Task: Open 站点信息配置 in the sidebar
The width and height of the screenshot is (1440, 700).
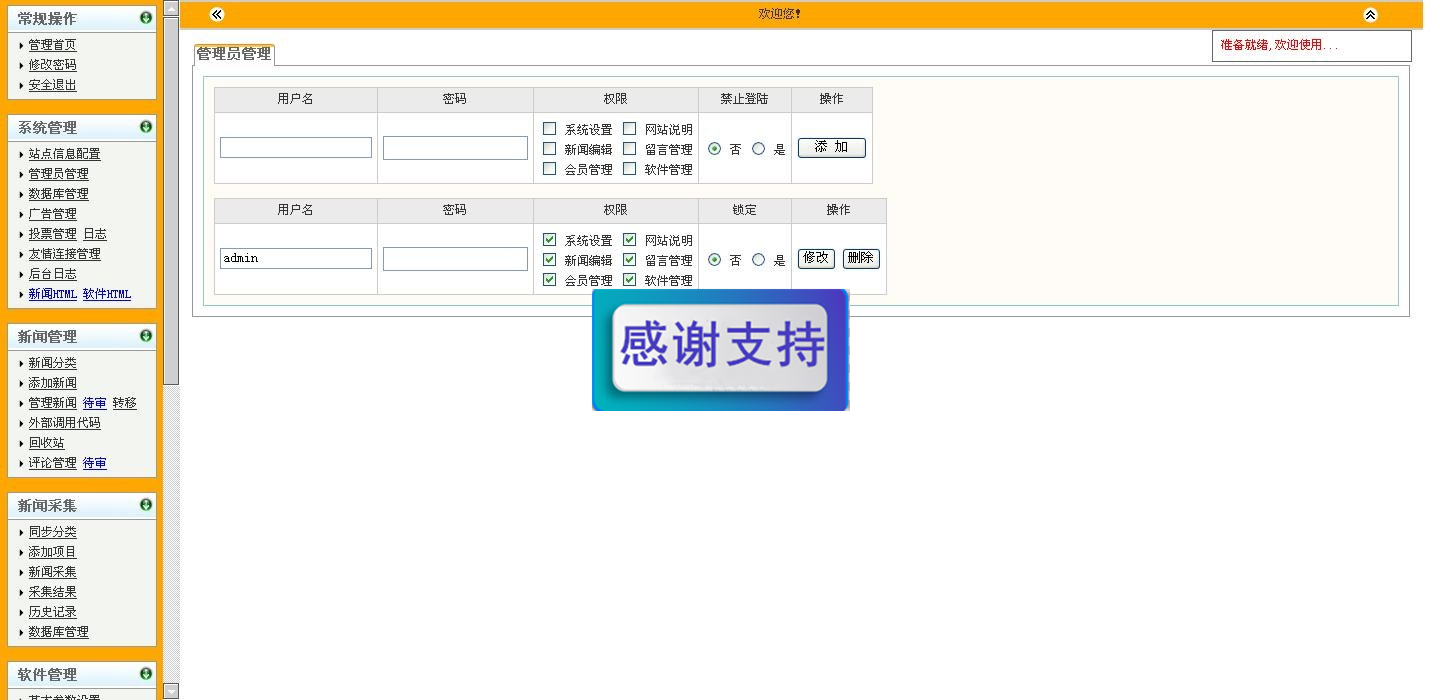Action: (64, 154)
